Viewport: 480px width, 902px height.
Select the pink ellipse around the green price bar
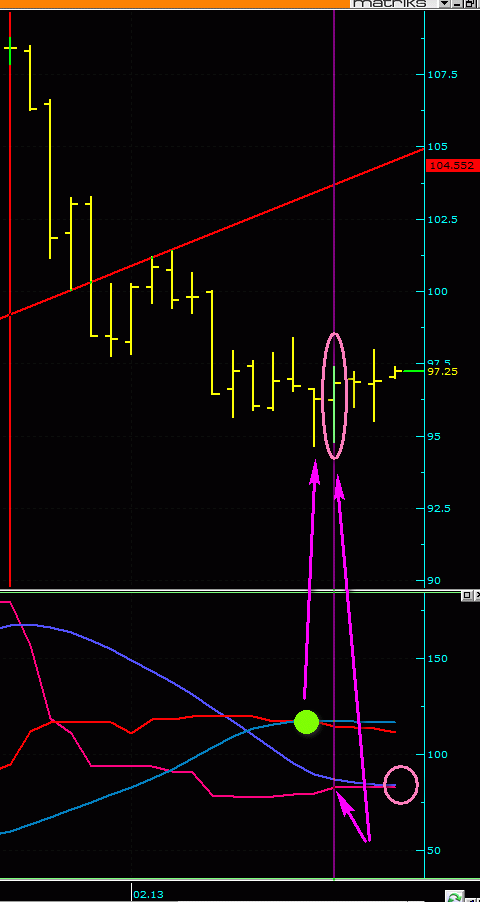click(335, 396)
